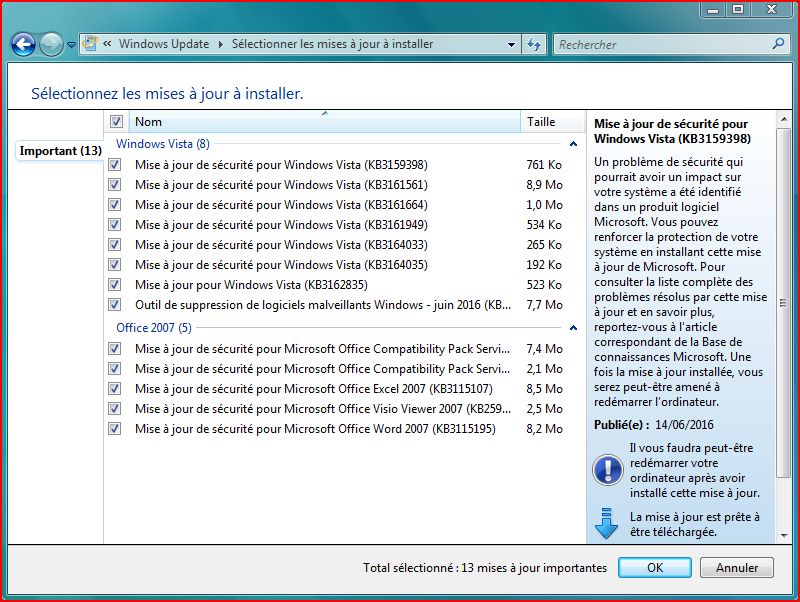Focus the Rechercher search field
800x602 pixels.
tap(663, 44)
